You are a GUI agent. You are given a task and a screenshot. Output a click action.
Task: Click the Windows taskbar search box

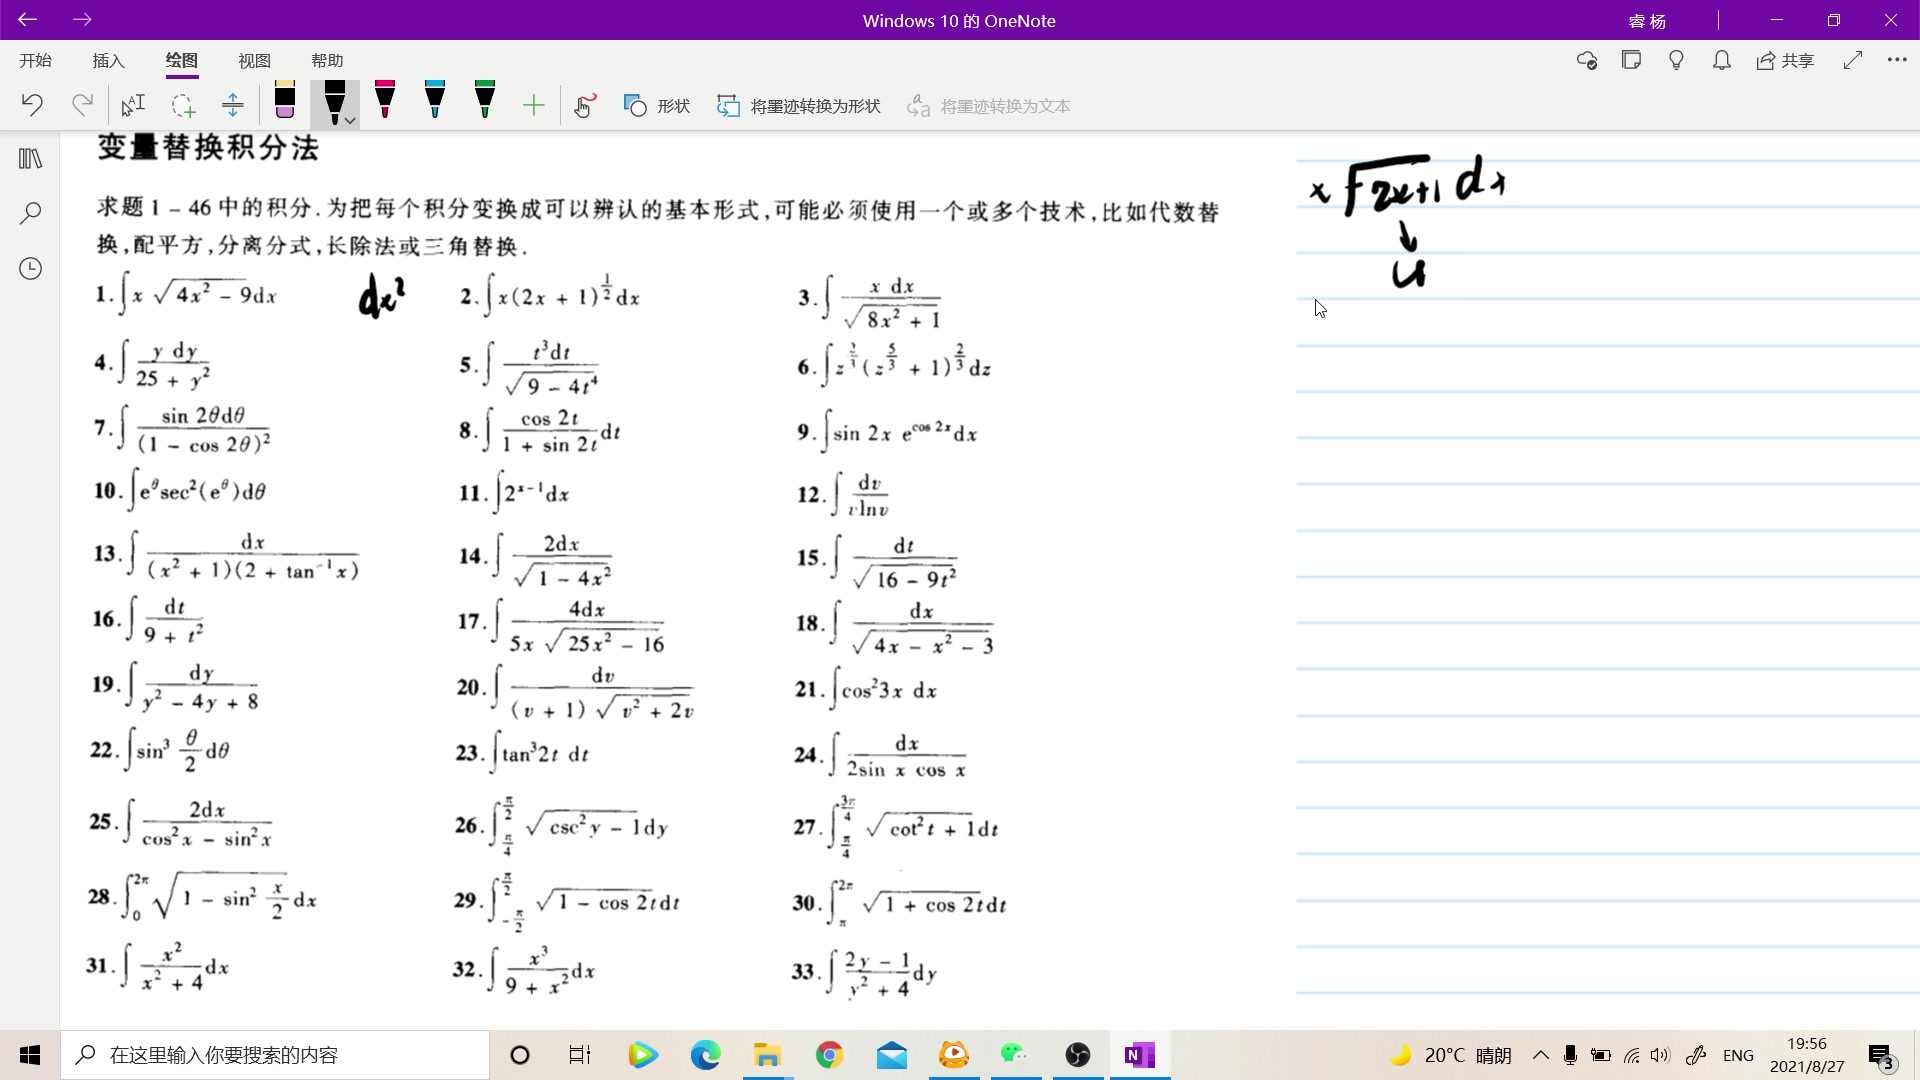[x=275, y=1055]
